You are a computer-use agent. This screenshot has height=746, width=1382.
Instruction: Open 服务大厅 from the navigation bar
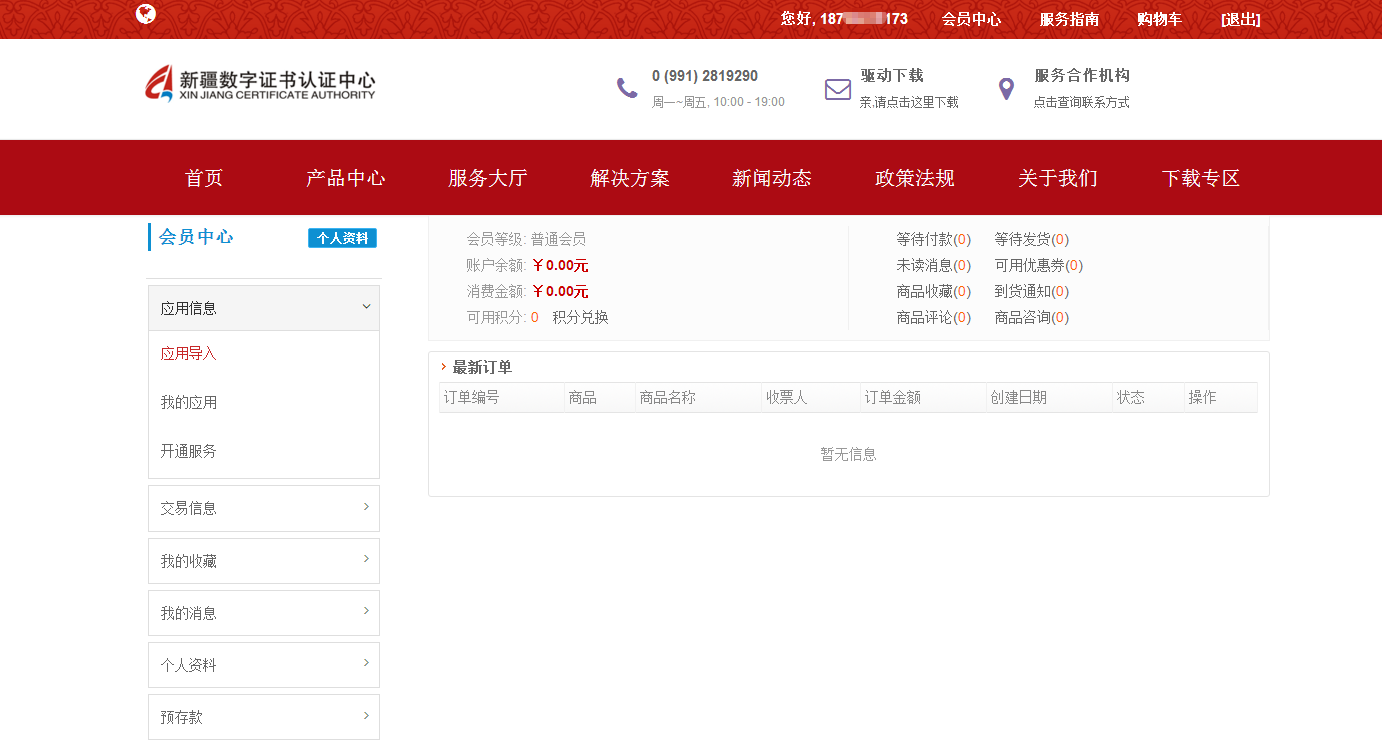(x=487, y=178)
